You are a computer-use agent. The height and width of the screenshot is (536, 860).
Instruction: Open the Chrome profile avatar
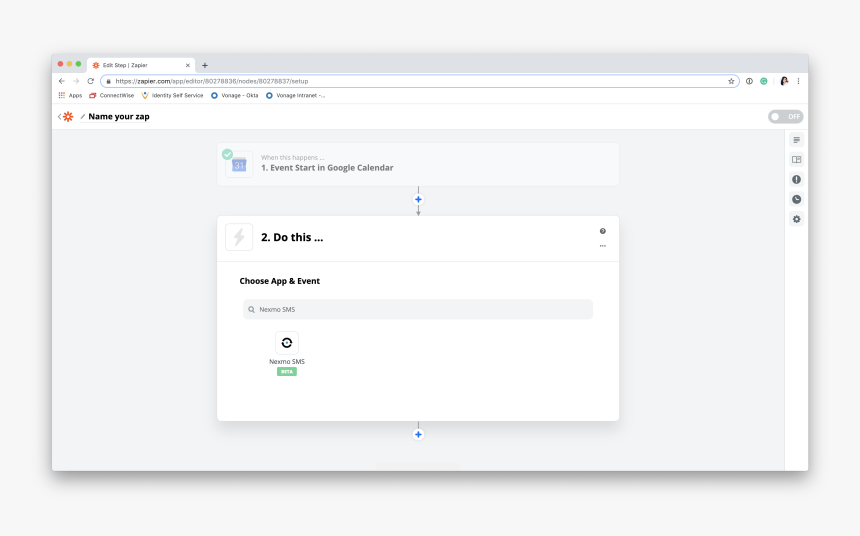click(784, 81)
